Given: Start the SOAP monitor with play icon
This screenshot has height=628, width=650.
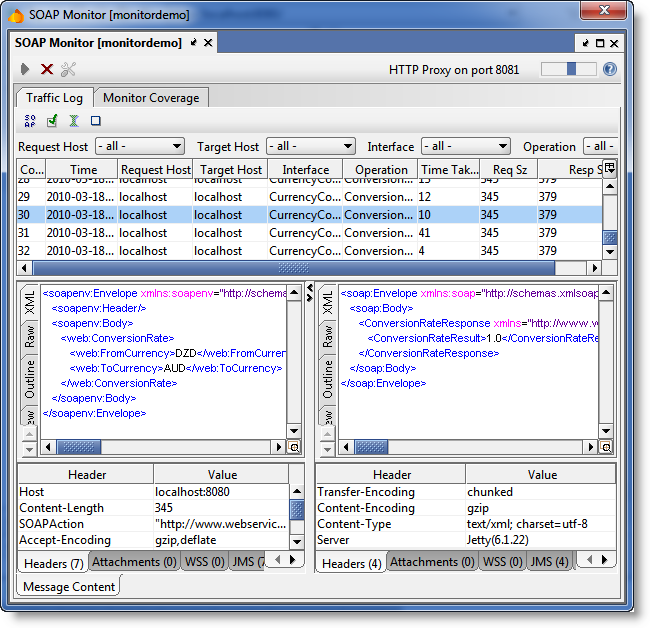Looking at the screenshot, I should pyautogui.click(x=25, y=69).
